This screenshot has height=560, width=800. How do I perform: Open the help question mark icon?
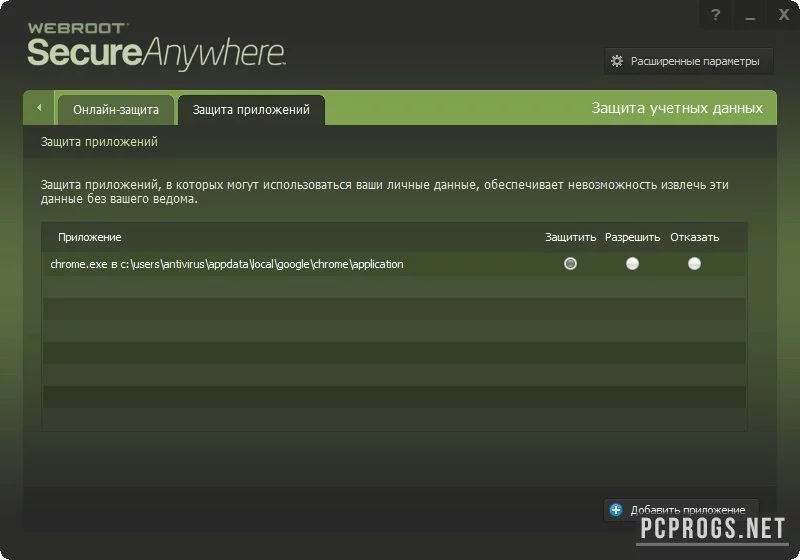click(715, 15)
